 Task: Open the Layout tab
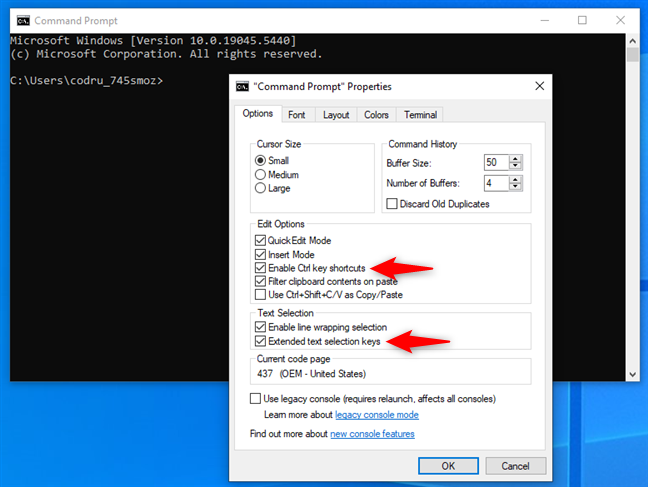[336, 115]
